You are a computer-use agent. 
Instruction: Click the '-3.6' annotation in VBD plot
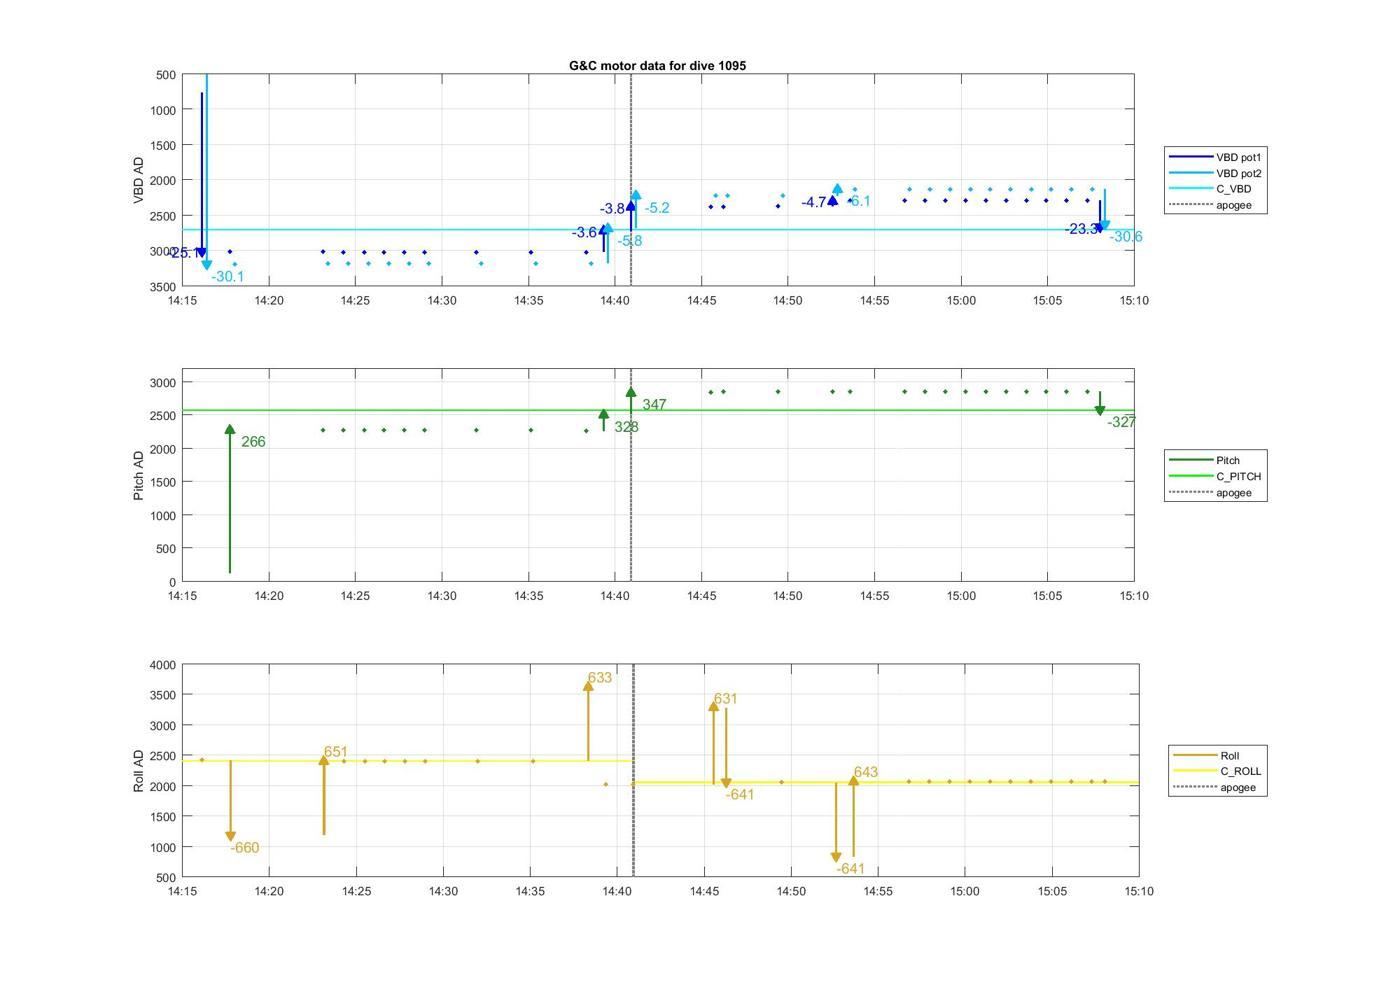coord(584,232)
